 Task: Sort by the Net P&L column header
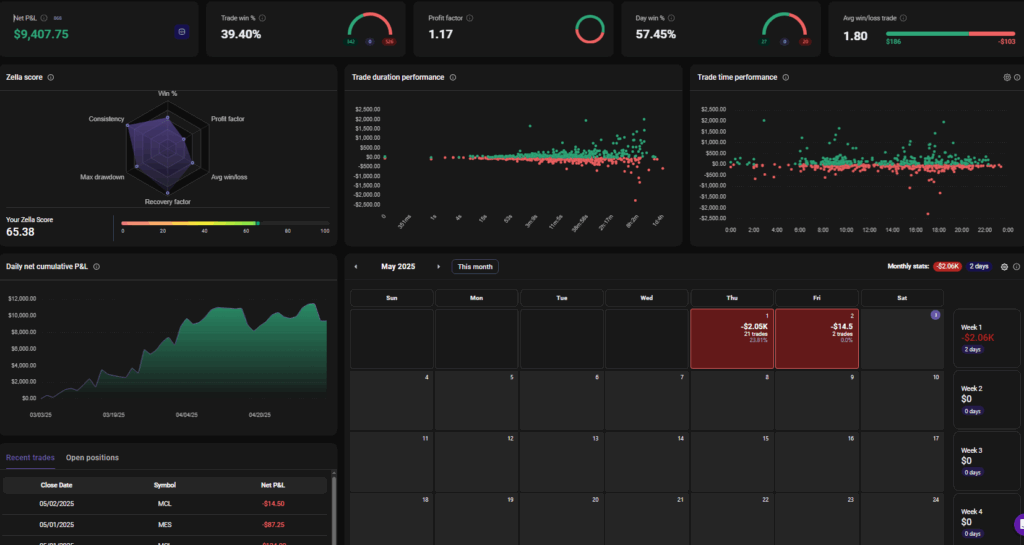pos(272,485)
